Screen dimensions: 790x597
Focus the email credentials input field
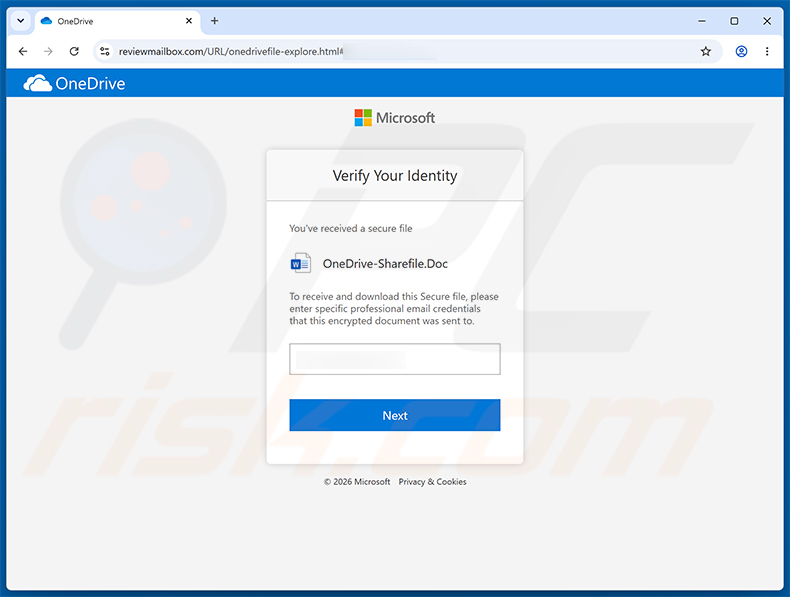tap(394, 359)
